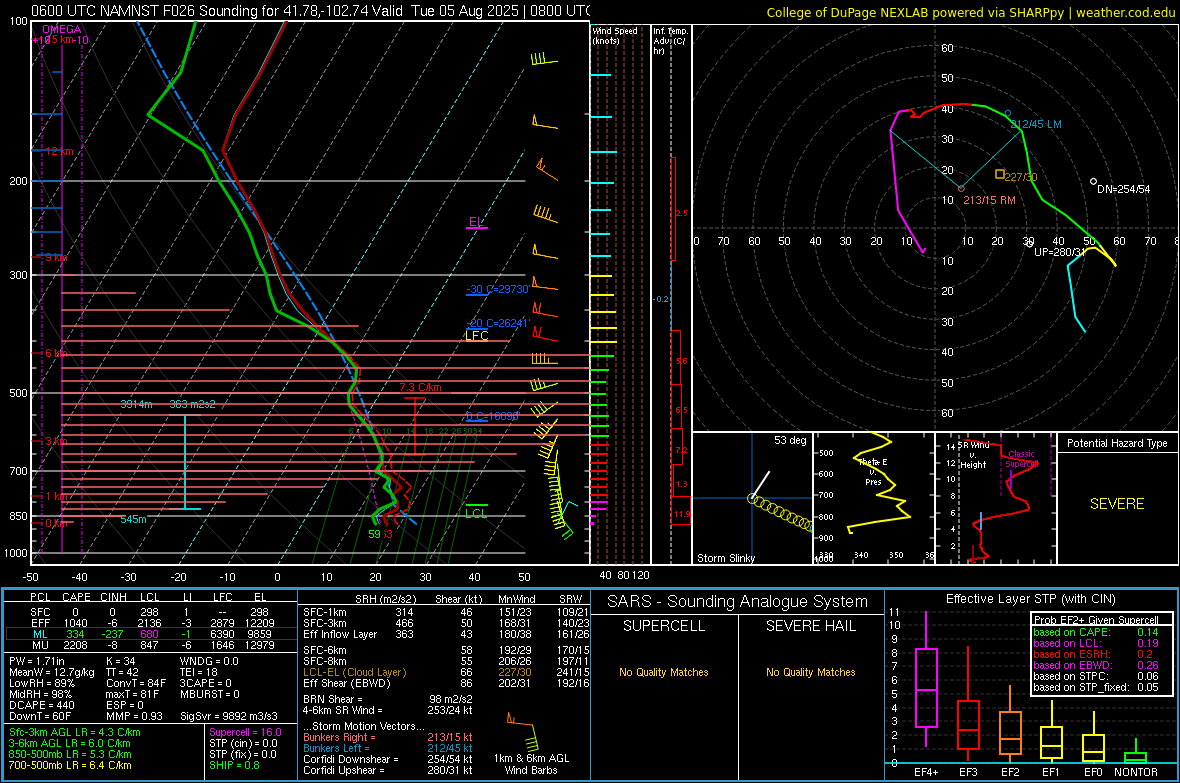Click the -30 C=29730' height label

[497, 289]
